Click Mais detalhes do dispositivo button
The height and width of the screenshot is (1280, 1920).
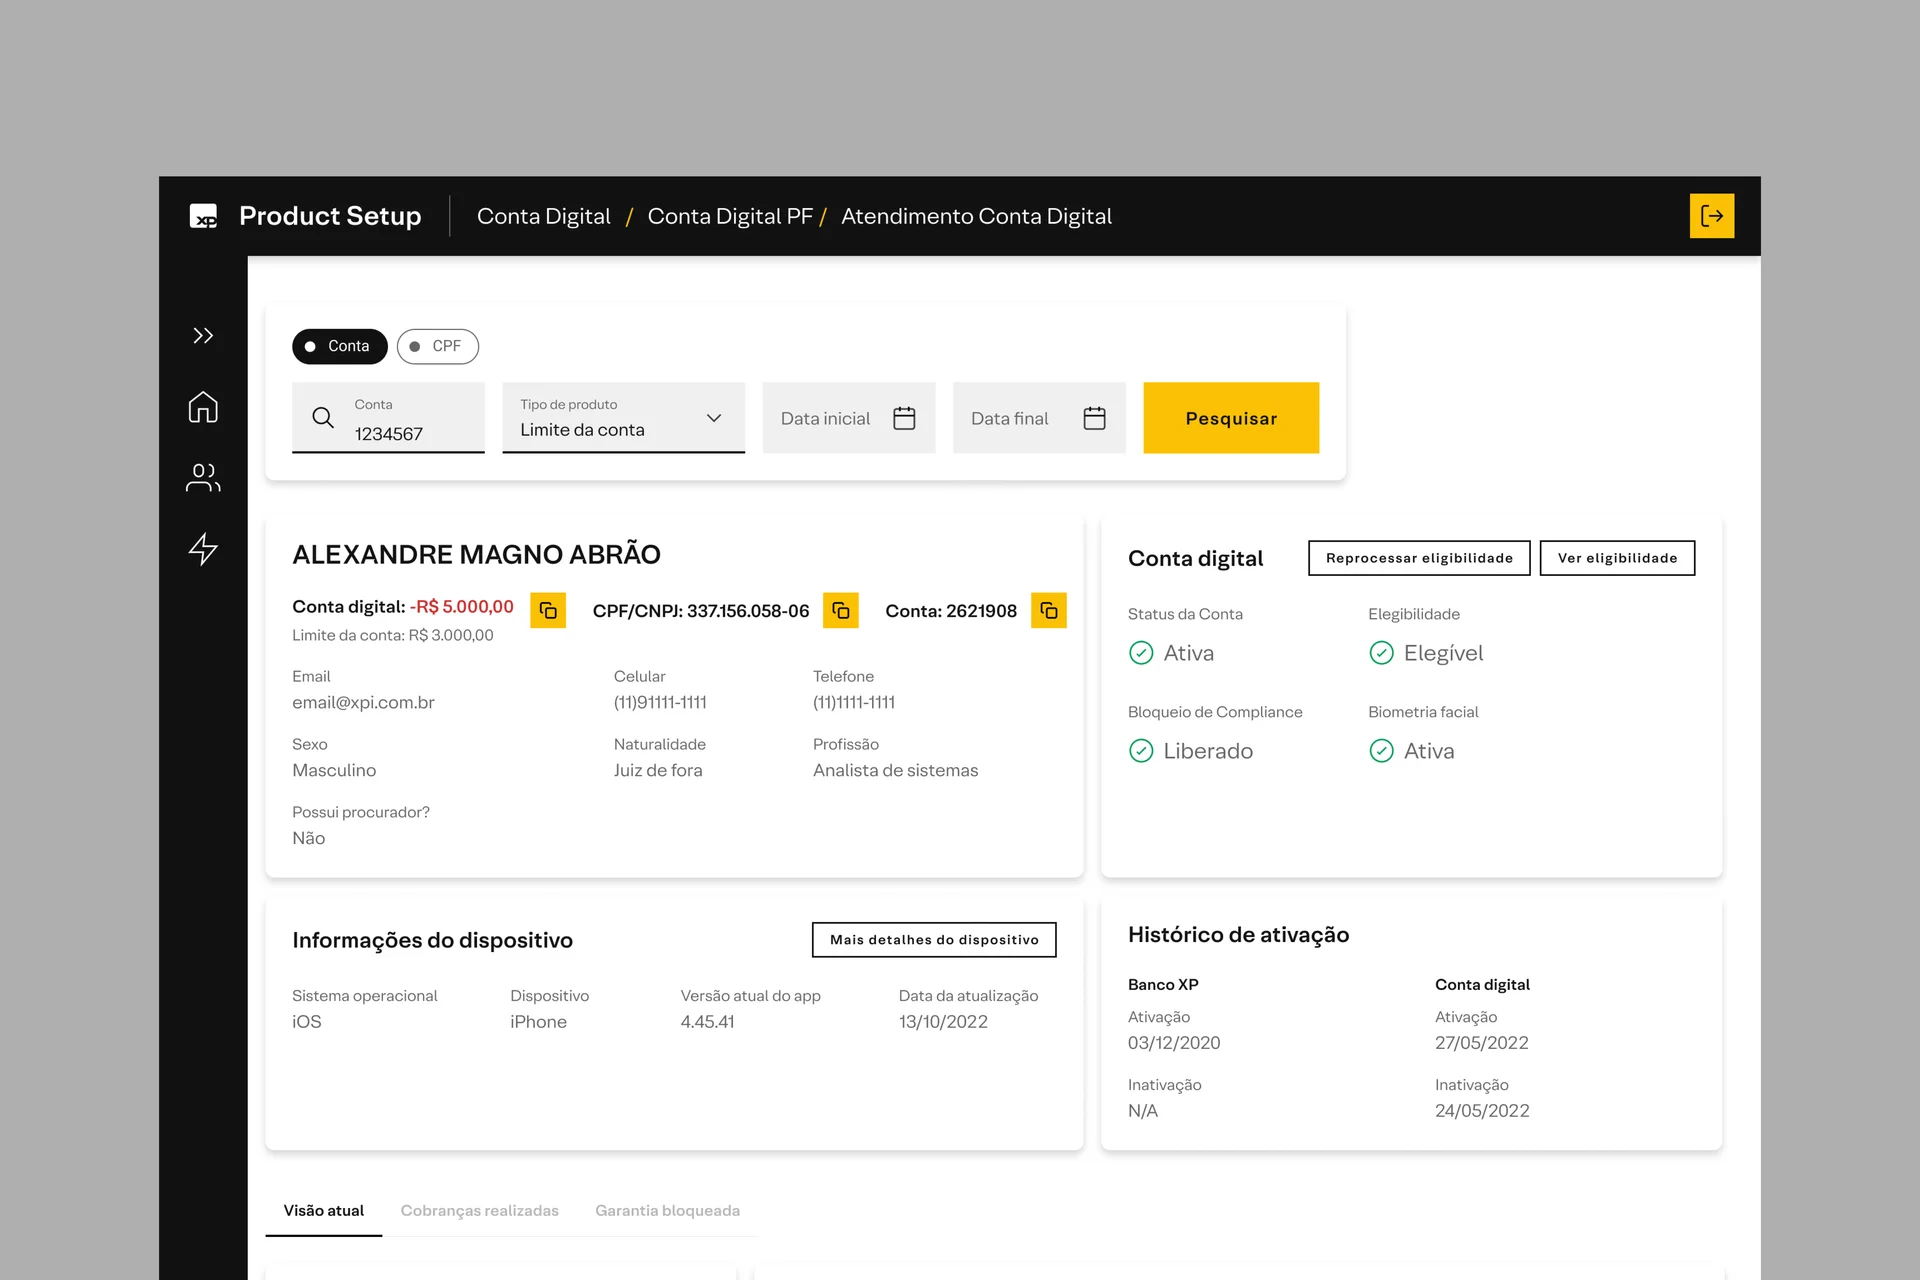pos(934,940)
